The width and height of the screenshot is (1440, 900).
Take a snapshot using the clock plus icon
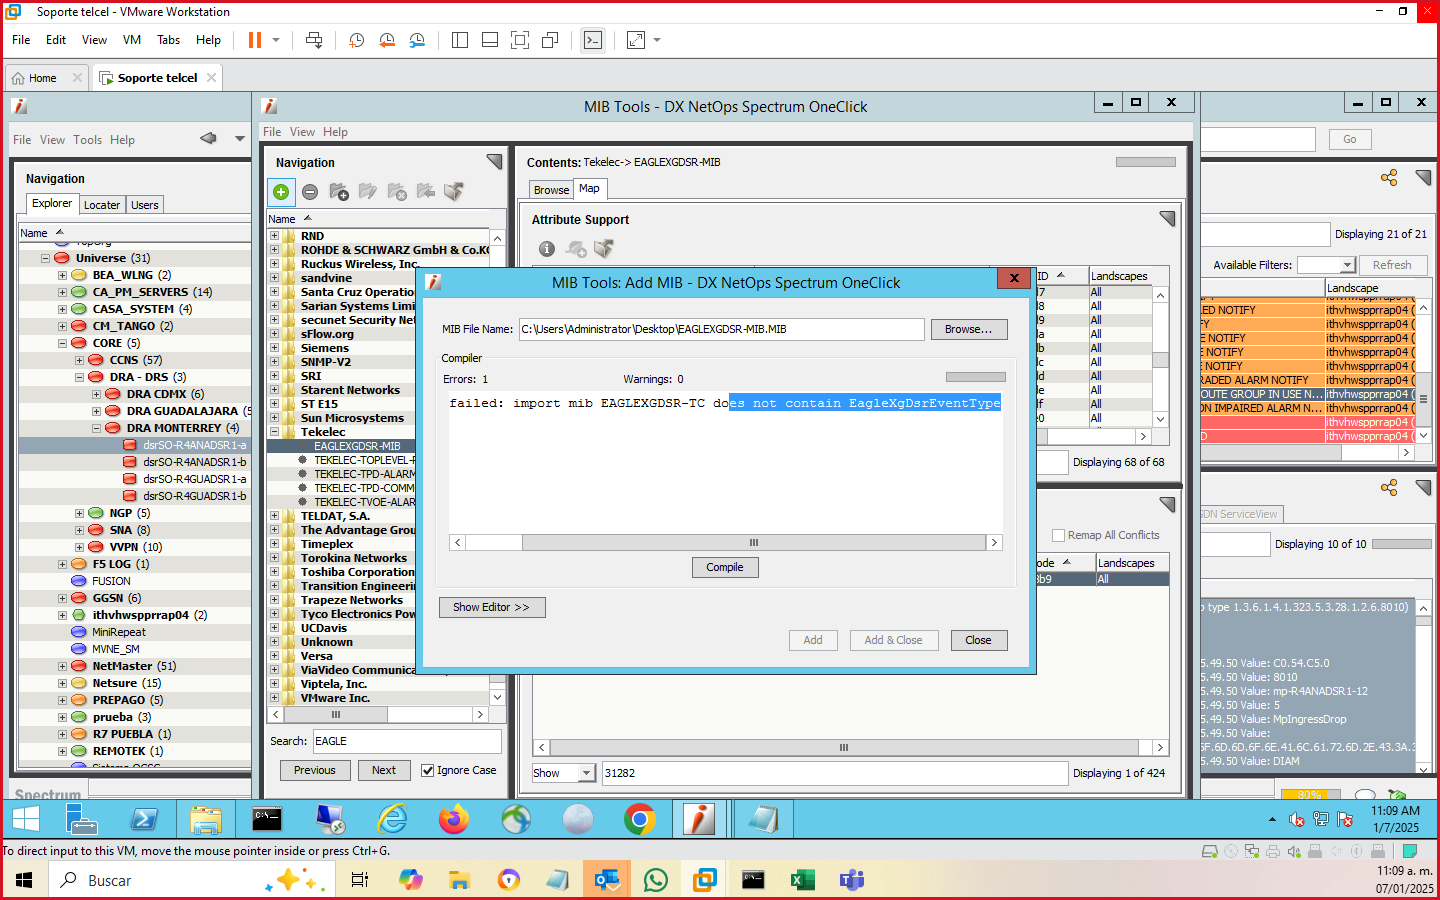[x=356, y=40]
